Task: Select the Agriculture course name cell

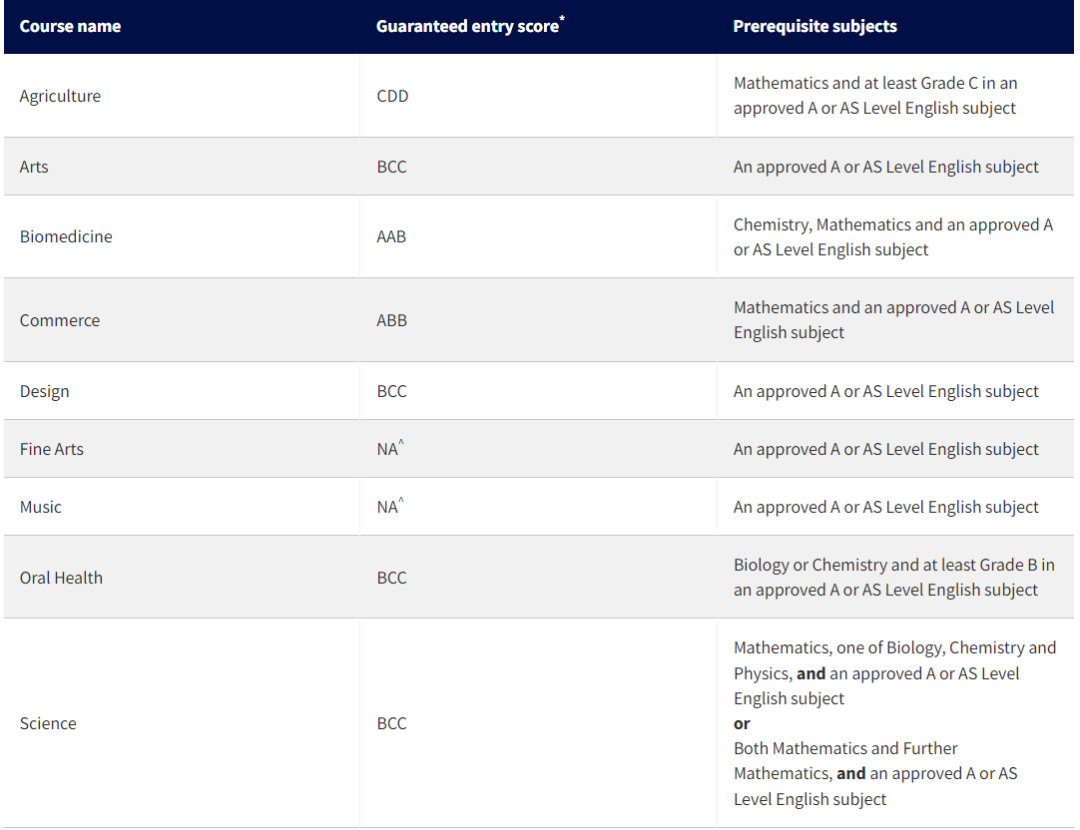Action: 60,96
